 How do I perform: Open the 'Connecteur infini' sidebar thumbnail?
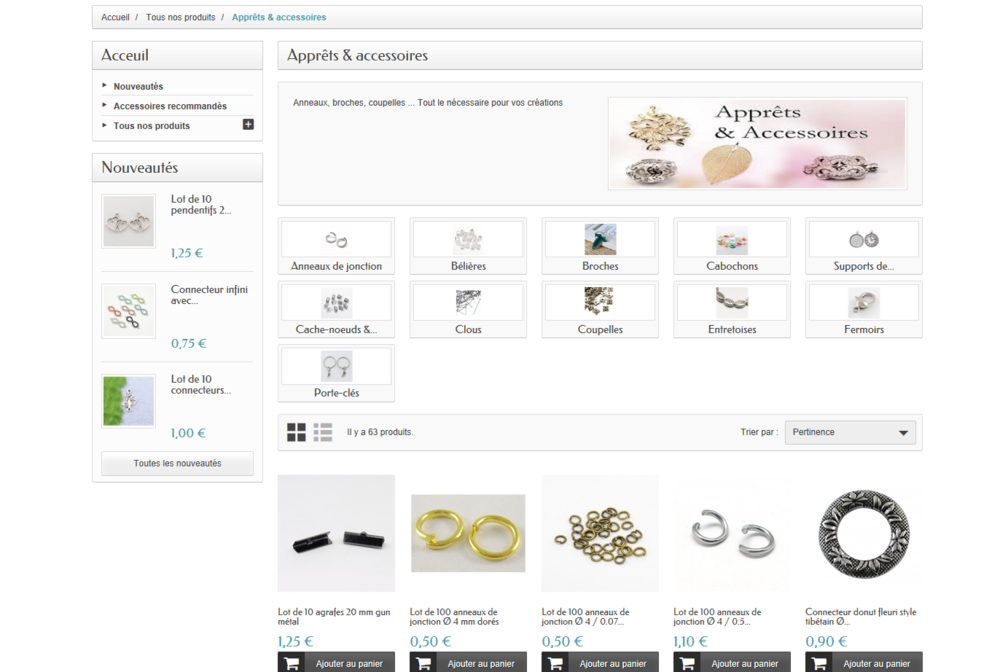tap(128, 310)
